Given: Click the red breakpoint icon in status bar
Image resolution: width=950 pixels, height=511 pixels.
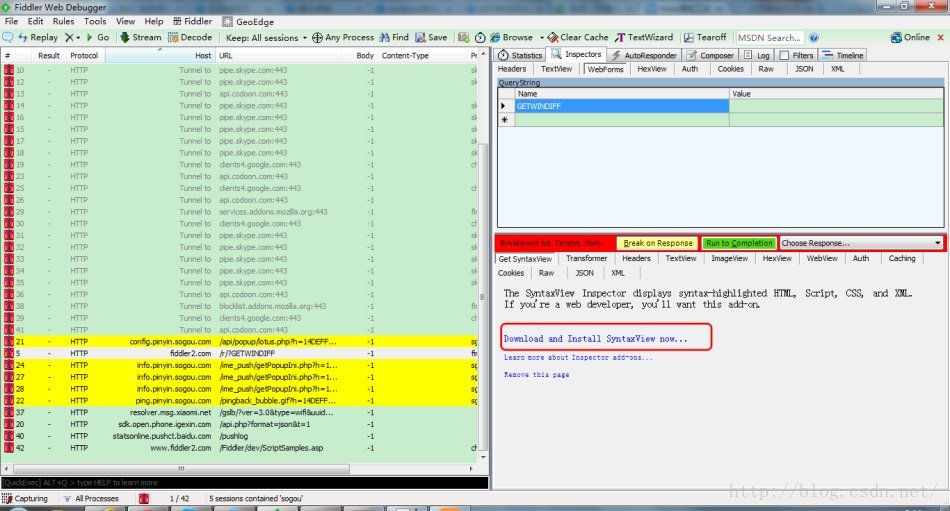Looking at the screenshot, I should coord(144,498).
